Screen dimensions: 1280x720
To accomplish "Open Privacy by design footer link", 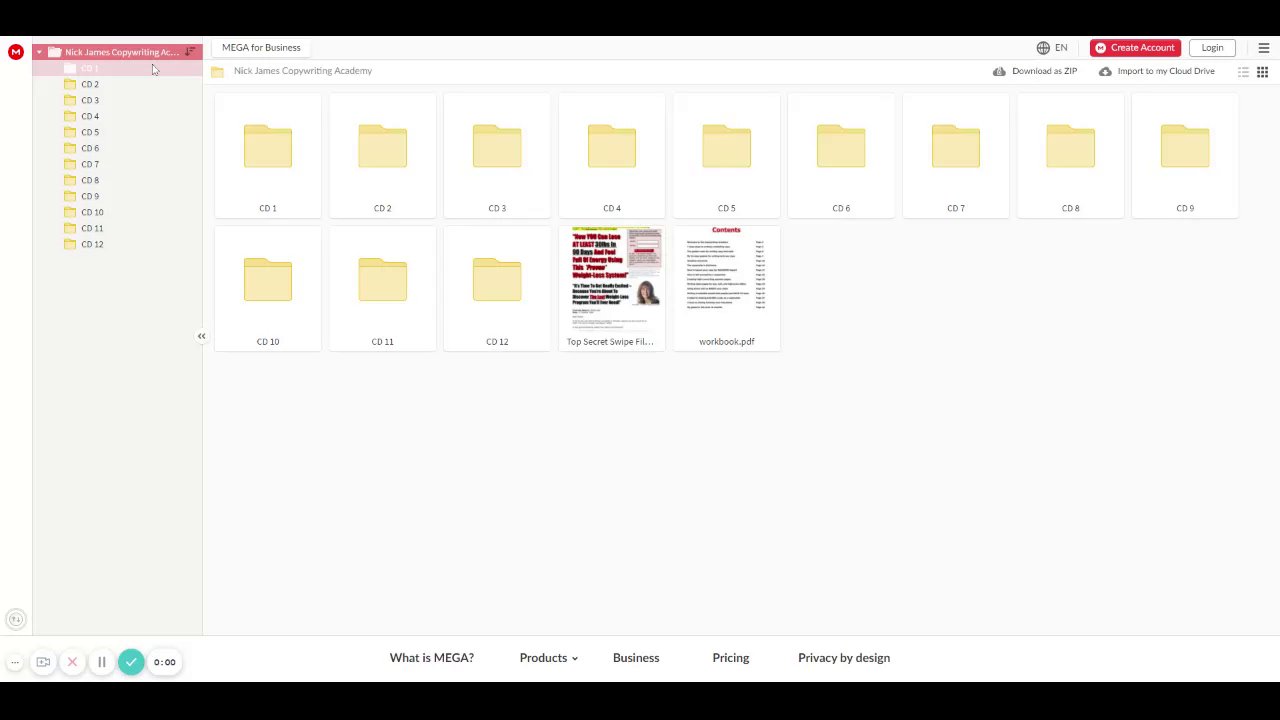I will pyautogui.click(x=844, y=658).
